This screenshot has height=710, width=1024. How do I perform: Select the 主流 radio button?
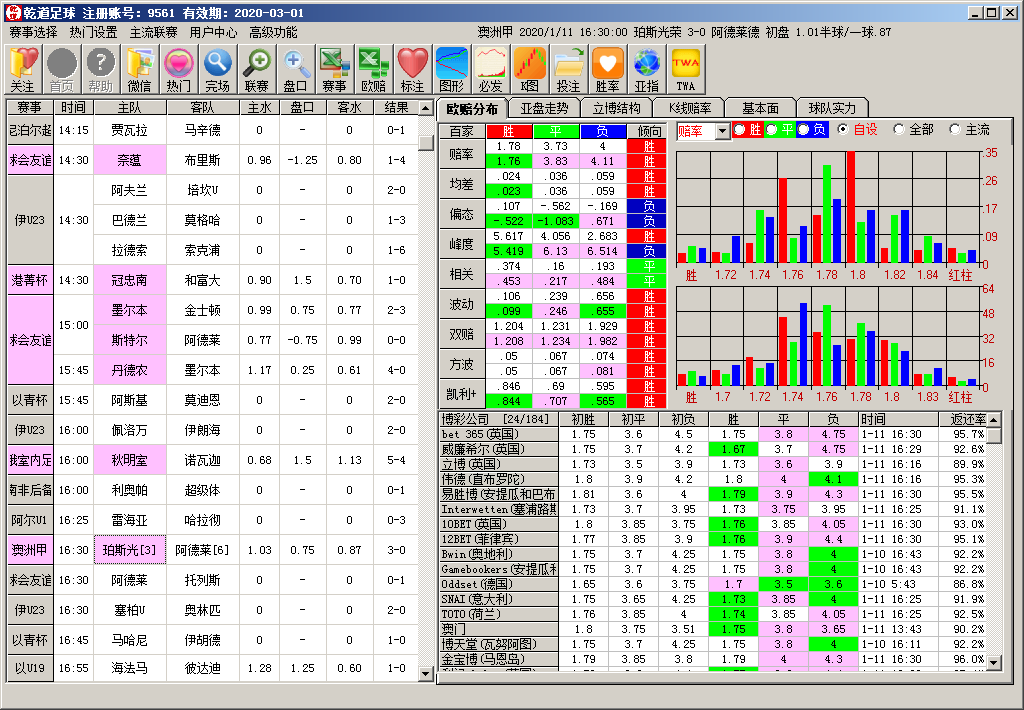[970, 130]
